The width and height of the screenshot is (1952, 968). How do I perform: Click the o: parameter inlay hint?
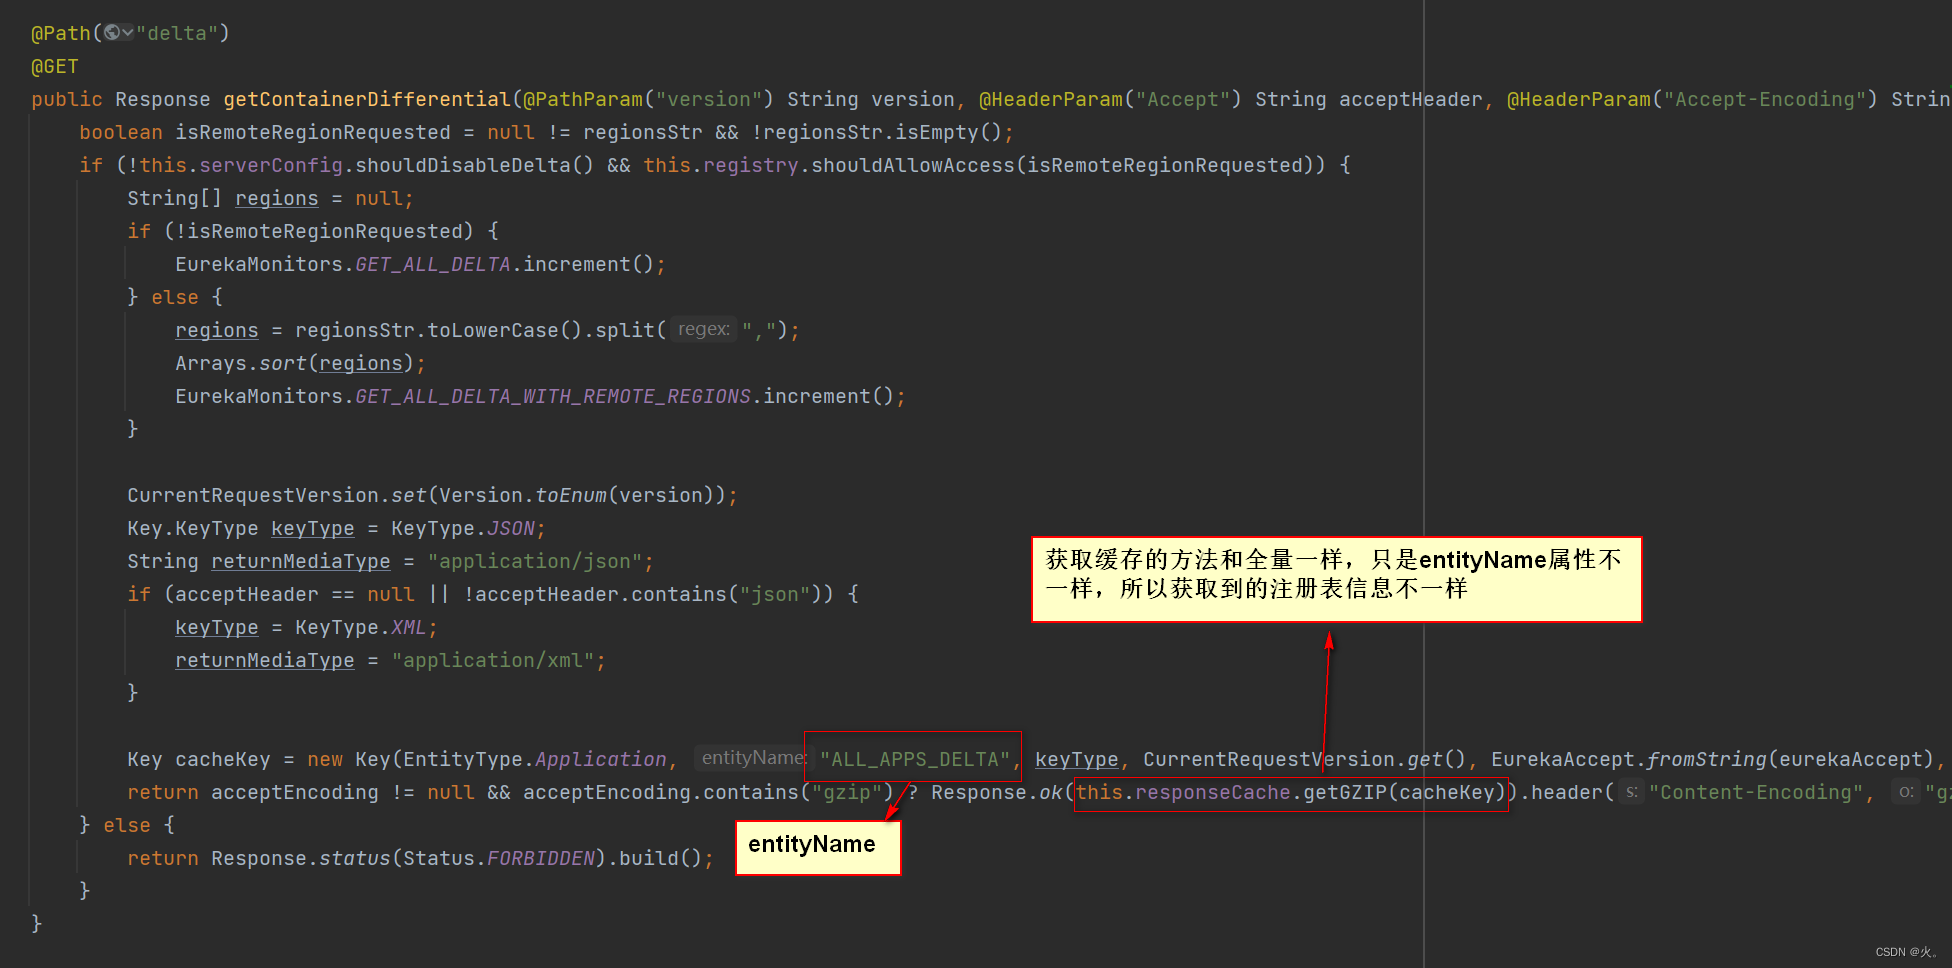1906,791
